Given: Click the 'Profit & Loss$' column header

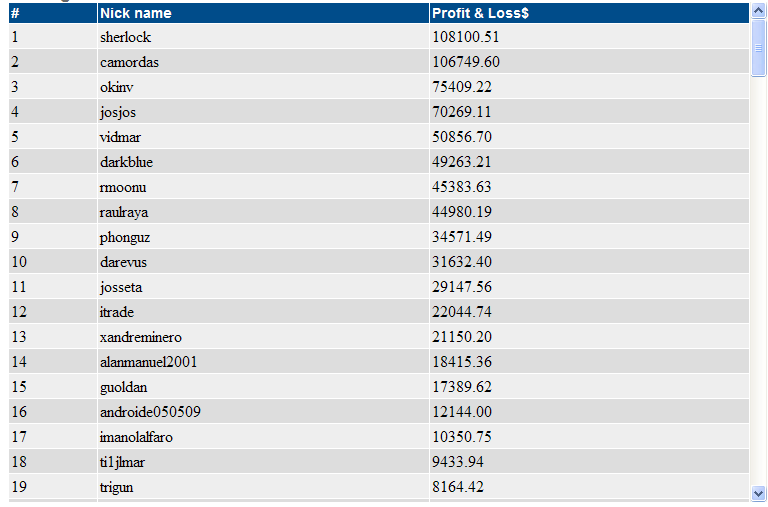Looking at the screenshot, I should pyautogui.click(x=480, y=13).
